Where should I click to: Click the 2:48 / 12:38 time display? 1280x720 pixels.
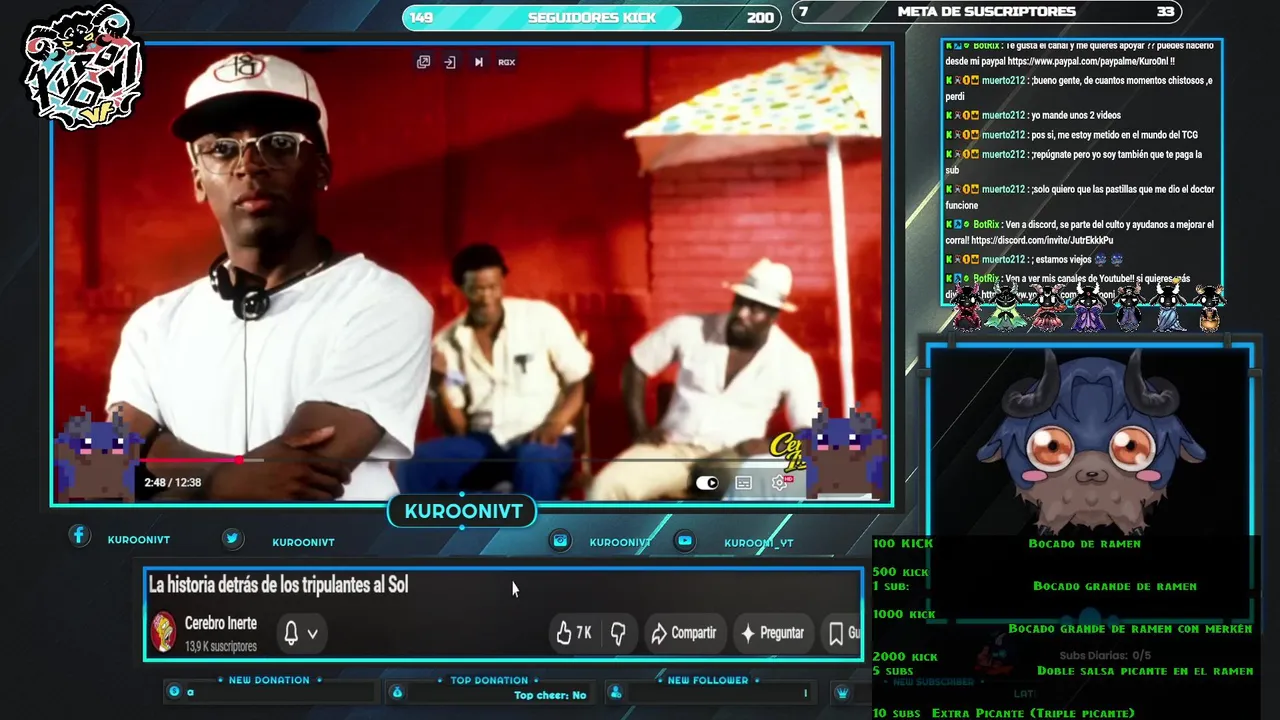coord(173,482)
